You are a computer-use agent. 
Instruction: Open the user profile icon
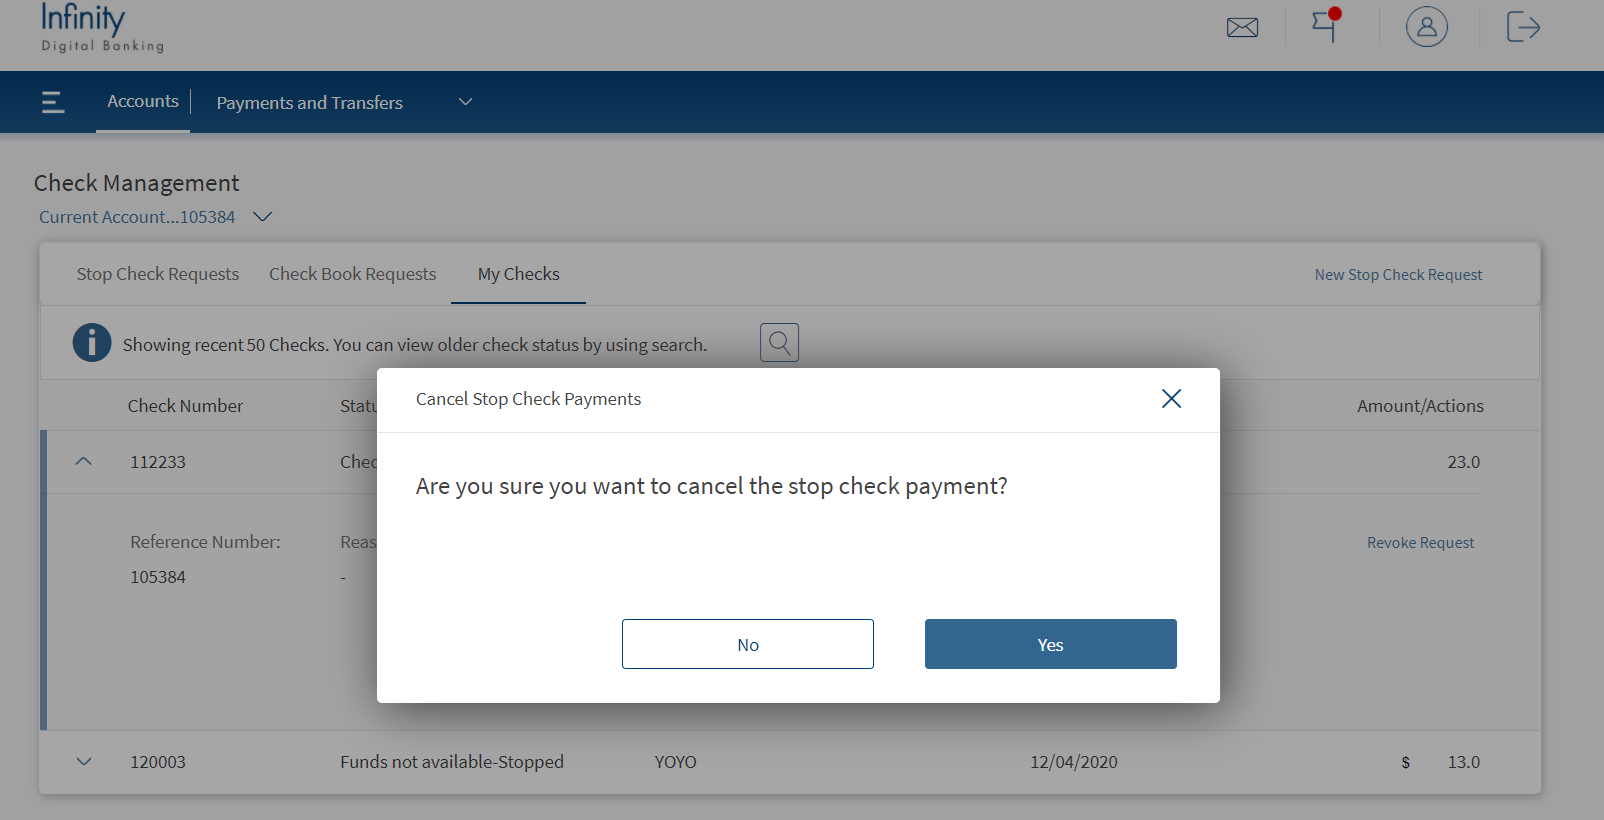[1426, 27]
